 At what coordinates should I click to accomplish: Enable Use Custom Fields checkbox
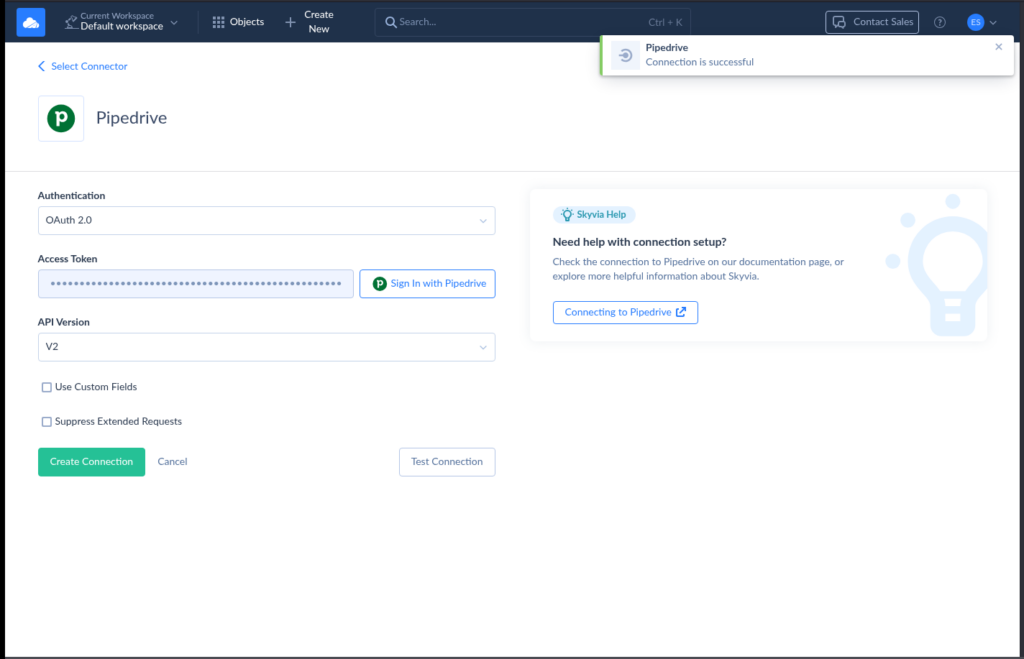click(x=46, y=387)
